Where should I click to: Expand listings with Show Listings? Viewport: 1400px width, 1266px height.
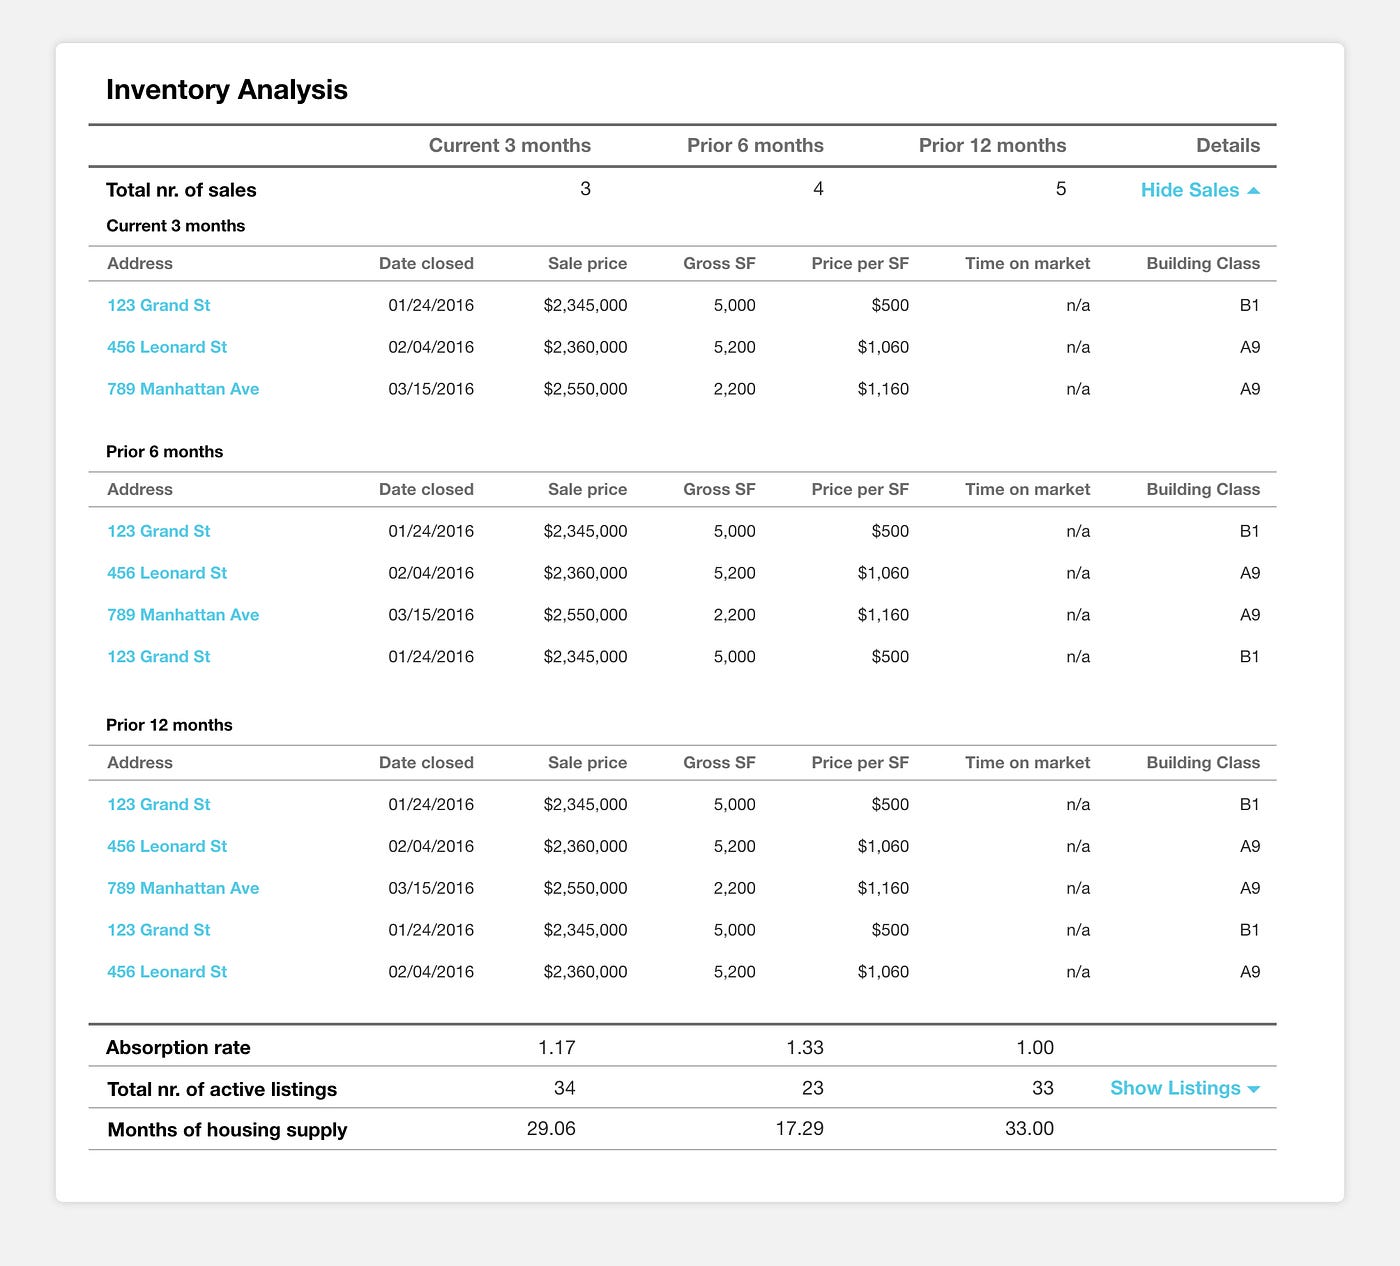click(1176, 1088)
